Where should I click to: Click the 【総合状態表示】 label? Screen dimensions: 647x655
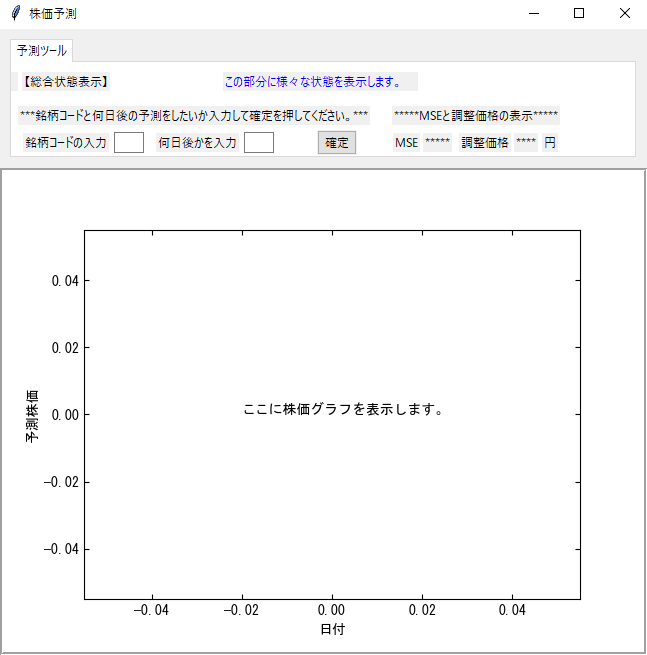(66, 81)
